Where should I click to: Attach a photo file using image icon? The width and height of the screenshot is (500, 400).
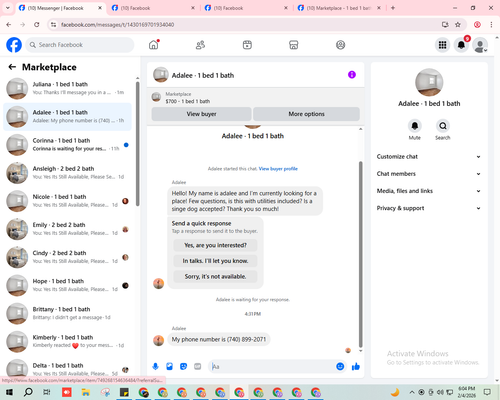tap(169, 367)
